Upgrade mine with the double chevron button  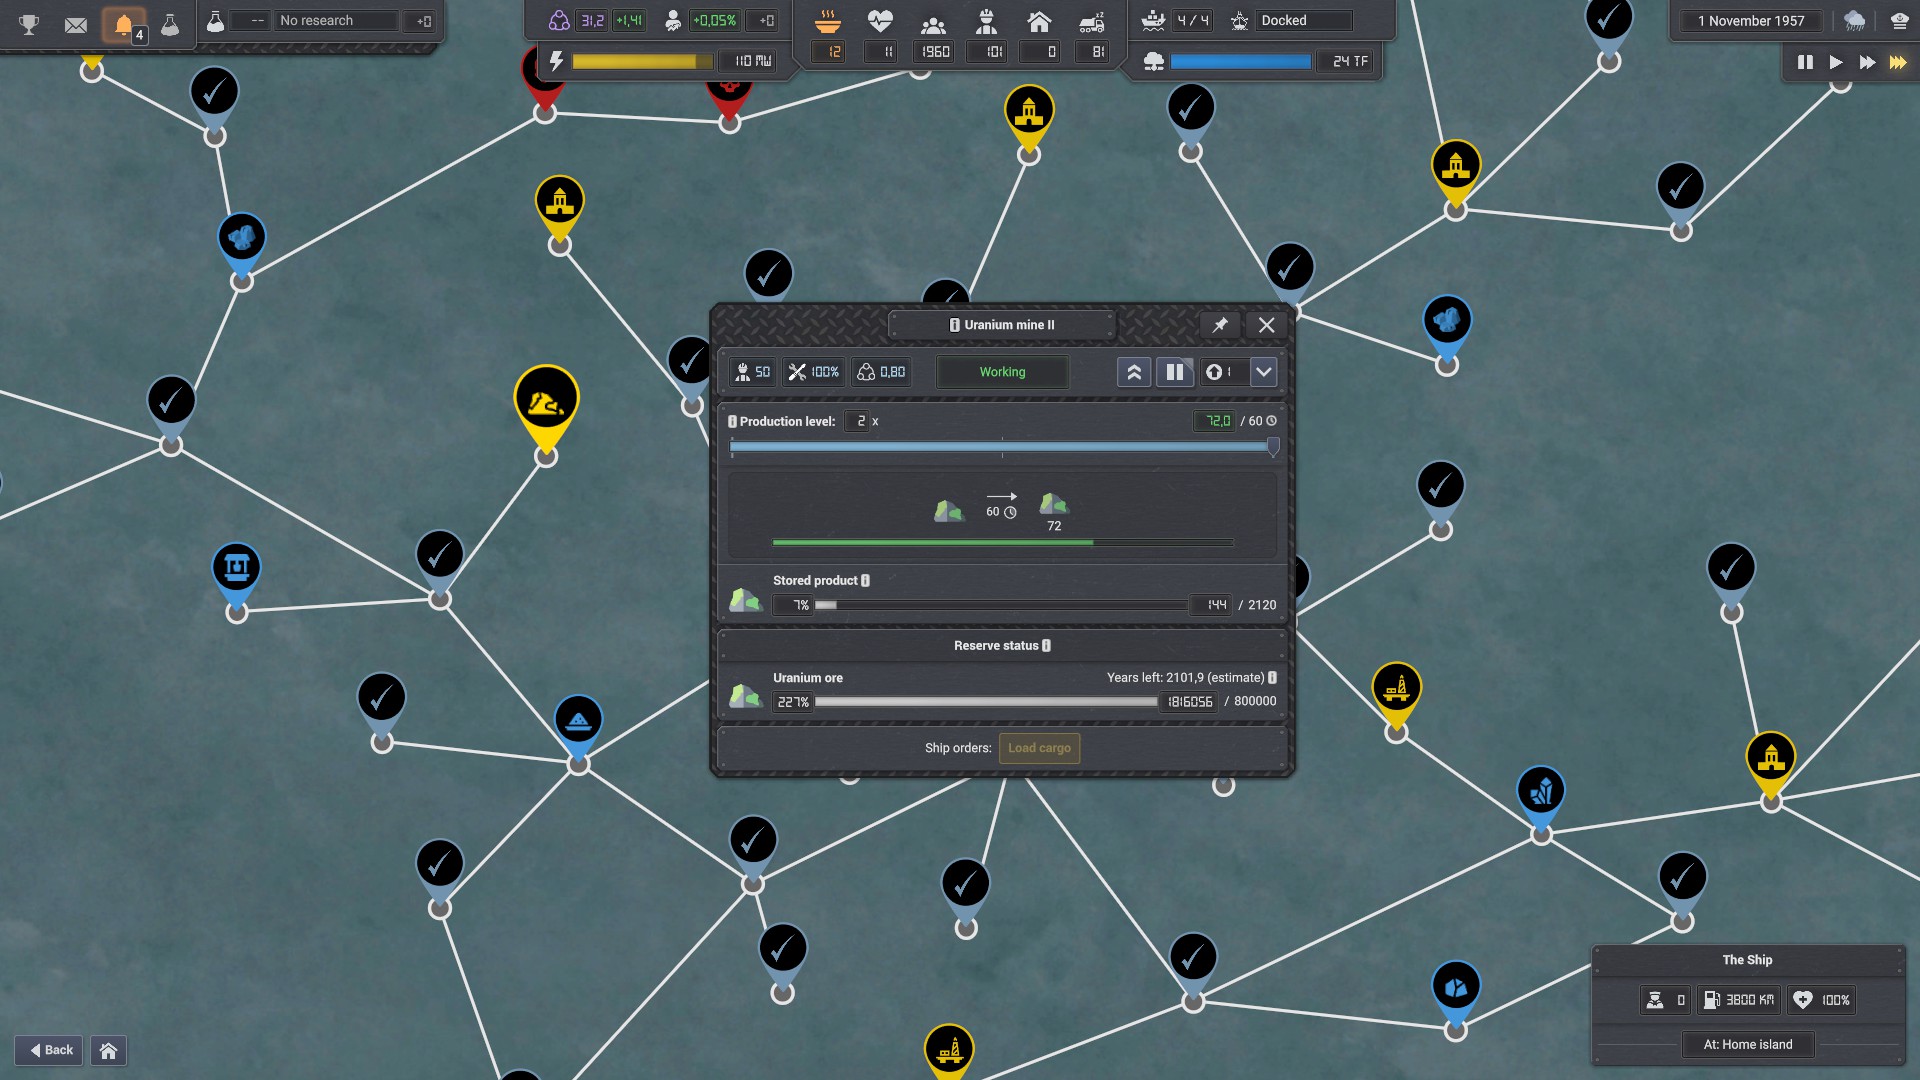(1134, 372)
